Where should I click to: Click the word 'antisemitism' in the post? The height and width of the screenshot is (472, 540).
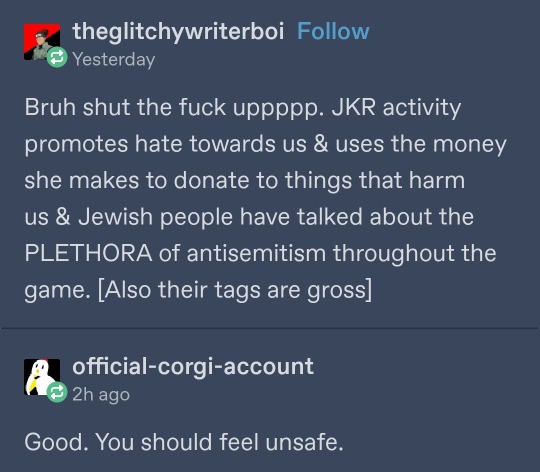pyautogui.click(x=256, y=253)
